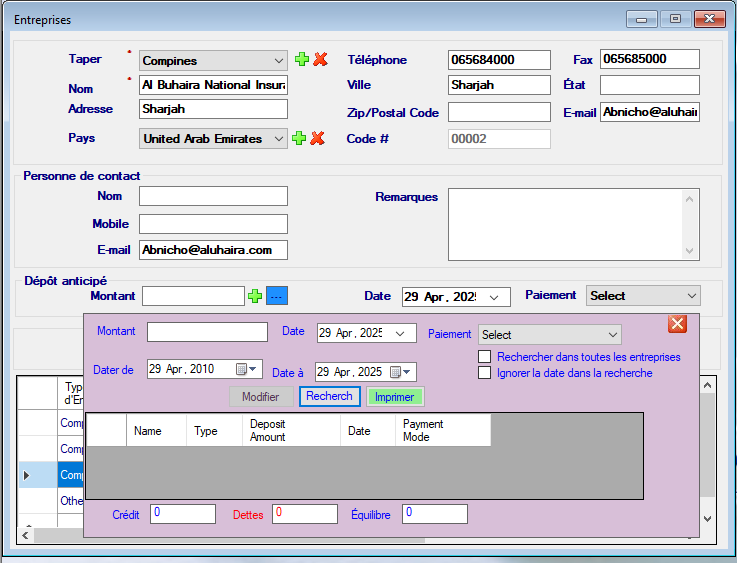The width and height of the screenshot is (737, 563).
Task: Open calendar icon in Date à field
Action: [400, 372]
